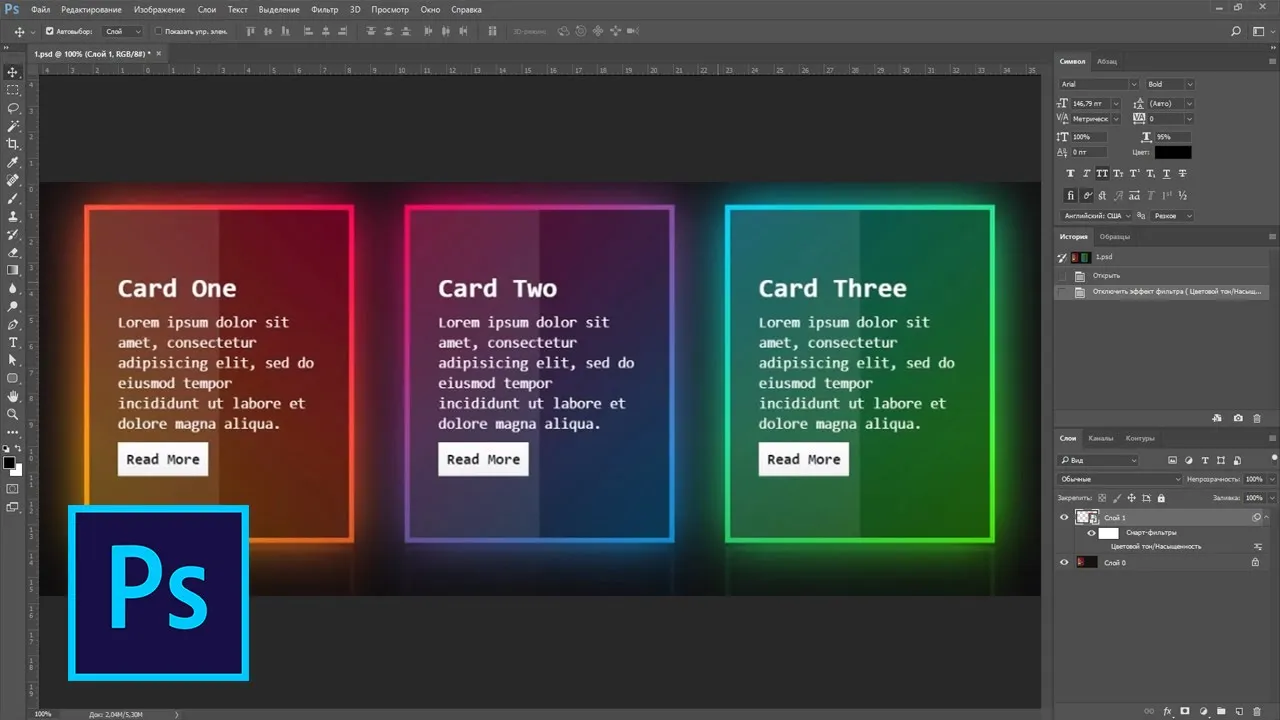Open the text Цвет color swatch
1280x720 pixels.
[x=1173, y=153]
